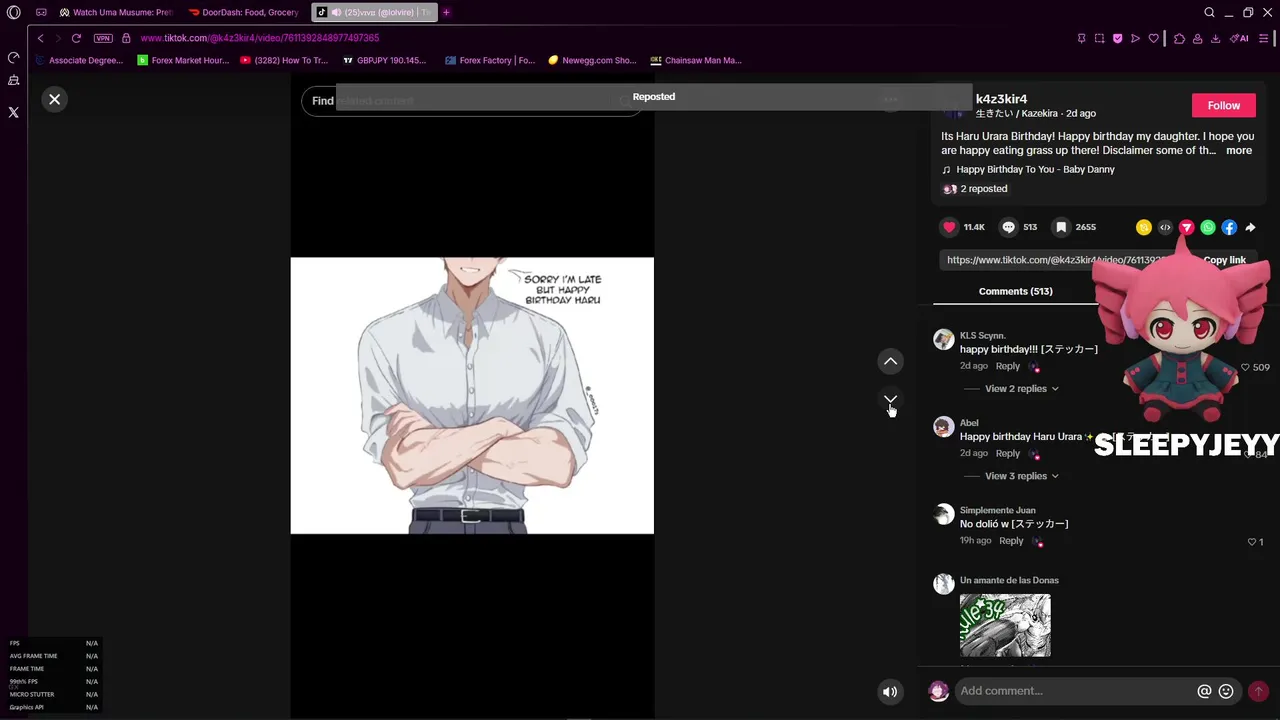The width and height of the screenshot is (1280, 720).
Task: Open the Opera ad blocker shield
Action: tap(1117, 38)
